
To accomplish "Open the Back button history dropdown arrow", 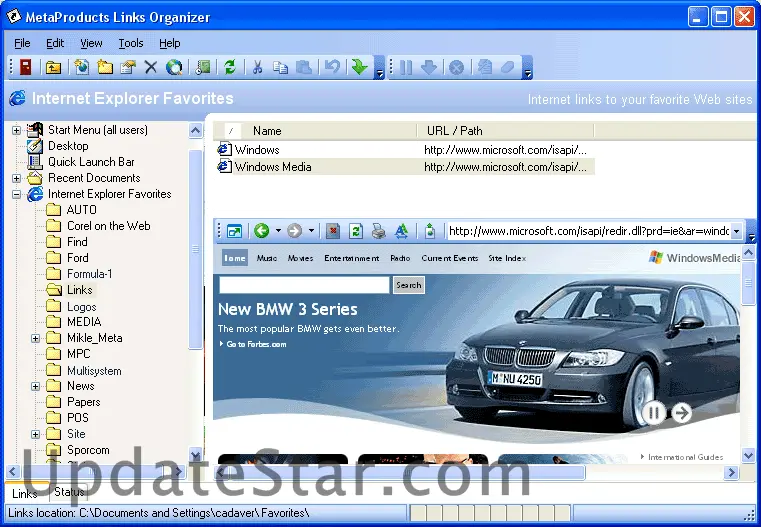I will pos(278,231).
